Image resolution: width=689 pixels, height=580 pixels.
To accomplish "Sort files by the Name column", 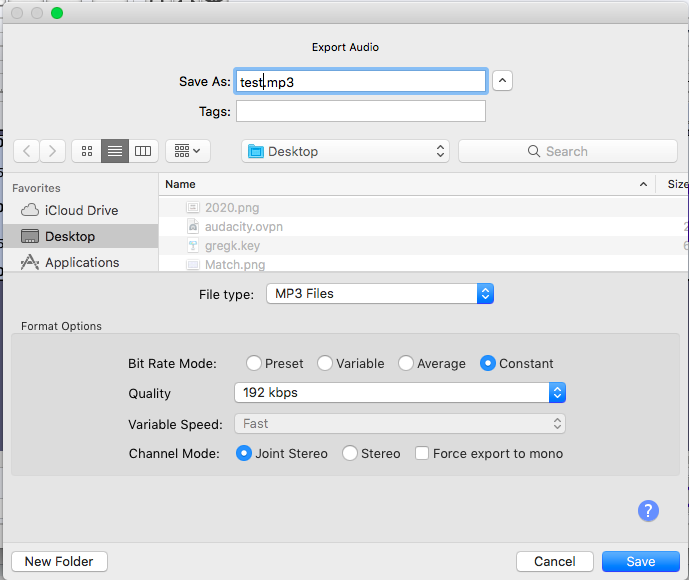I will point(406,184).
